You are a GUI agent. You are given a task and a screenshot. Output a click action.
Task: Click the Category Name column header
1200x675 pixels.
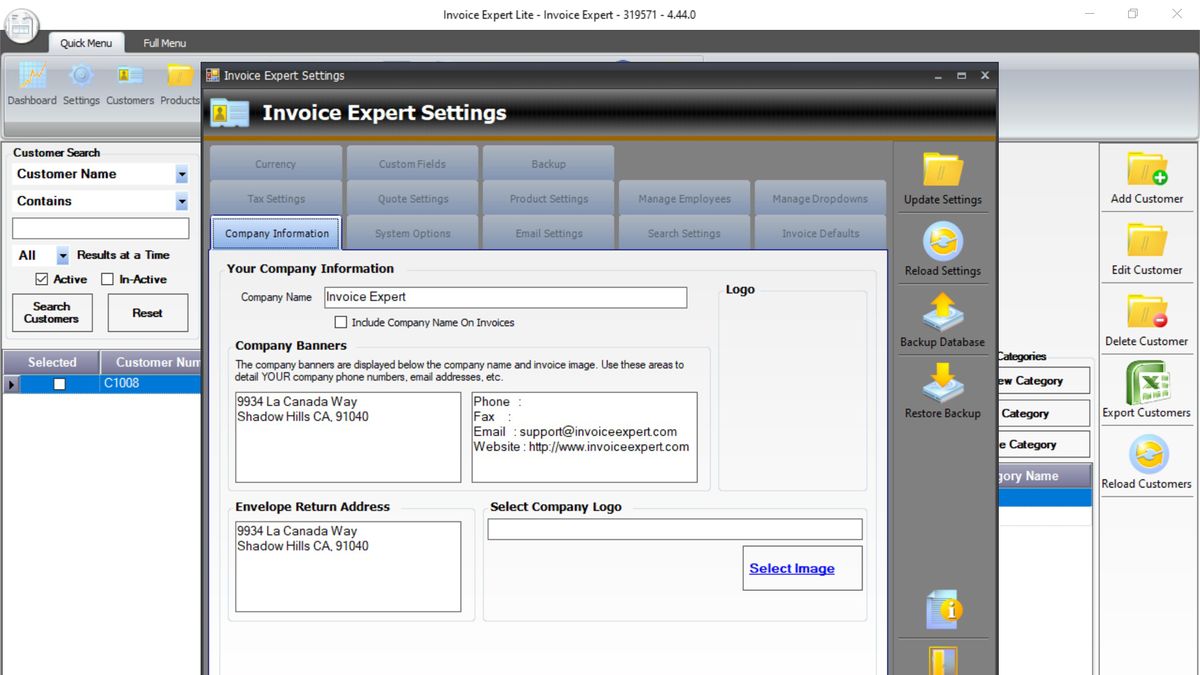click(x=1044, y=476)
